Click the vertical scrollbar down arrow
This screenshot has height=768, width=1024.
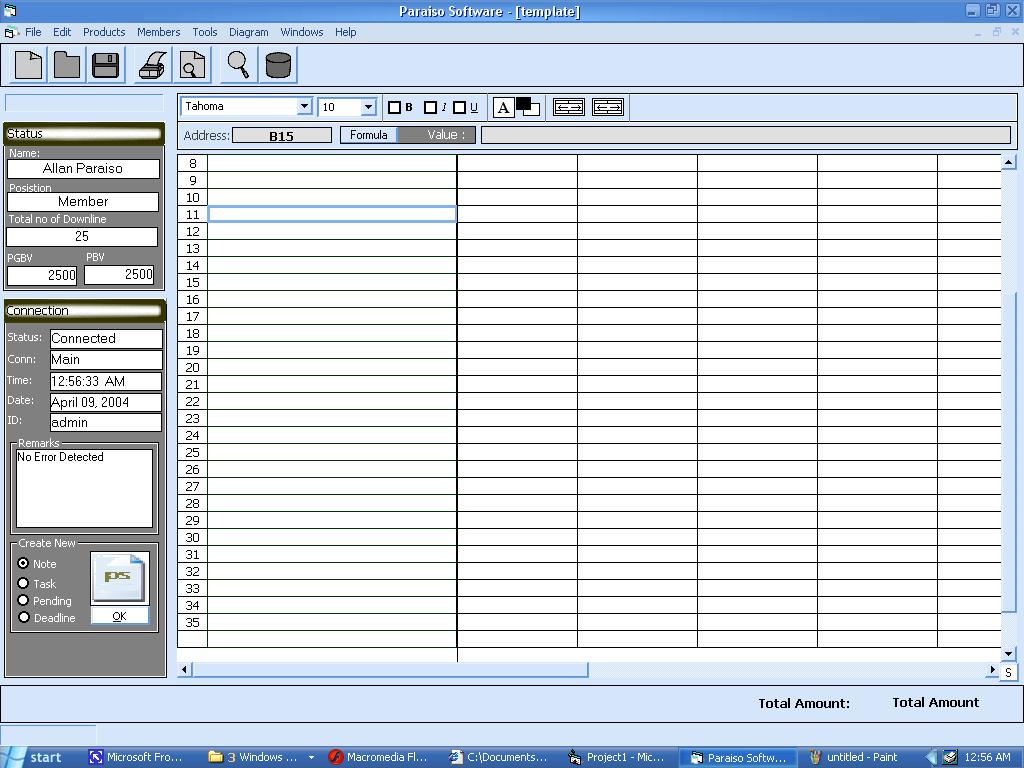1008,654
